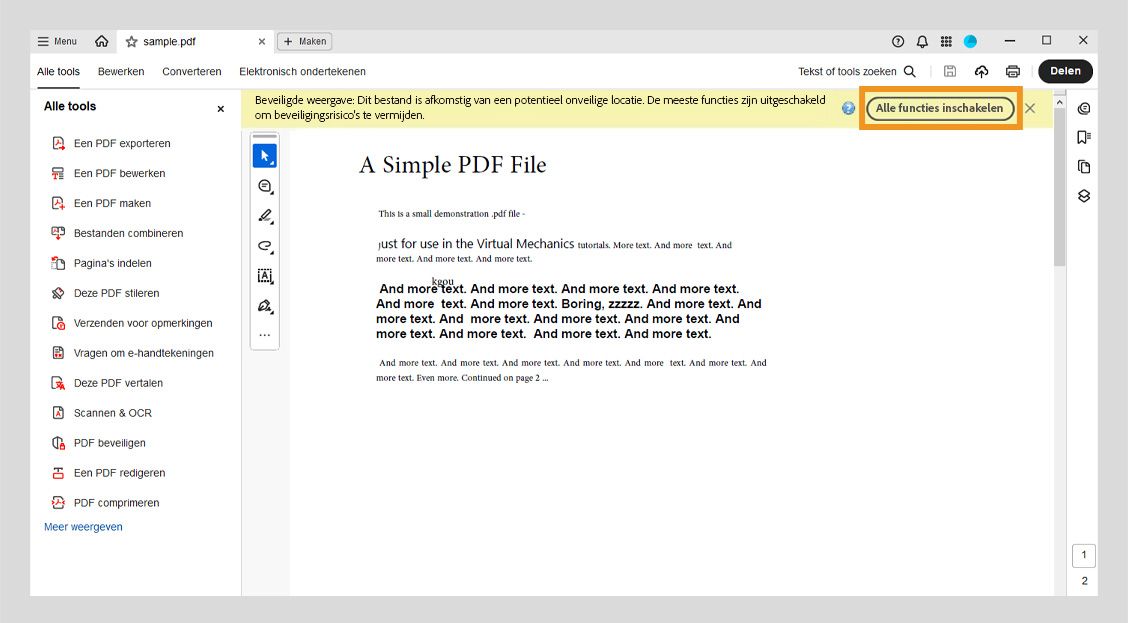The image size is (1128, 623).
Task: Click the Meer weergeven link
Action: coord(83,527)
